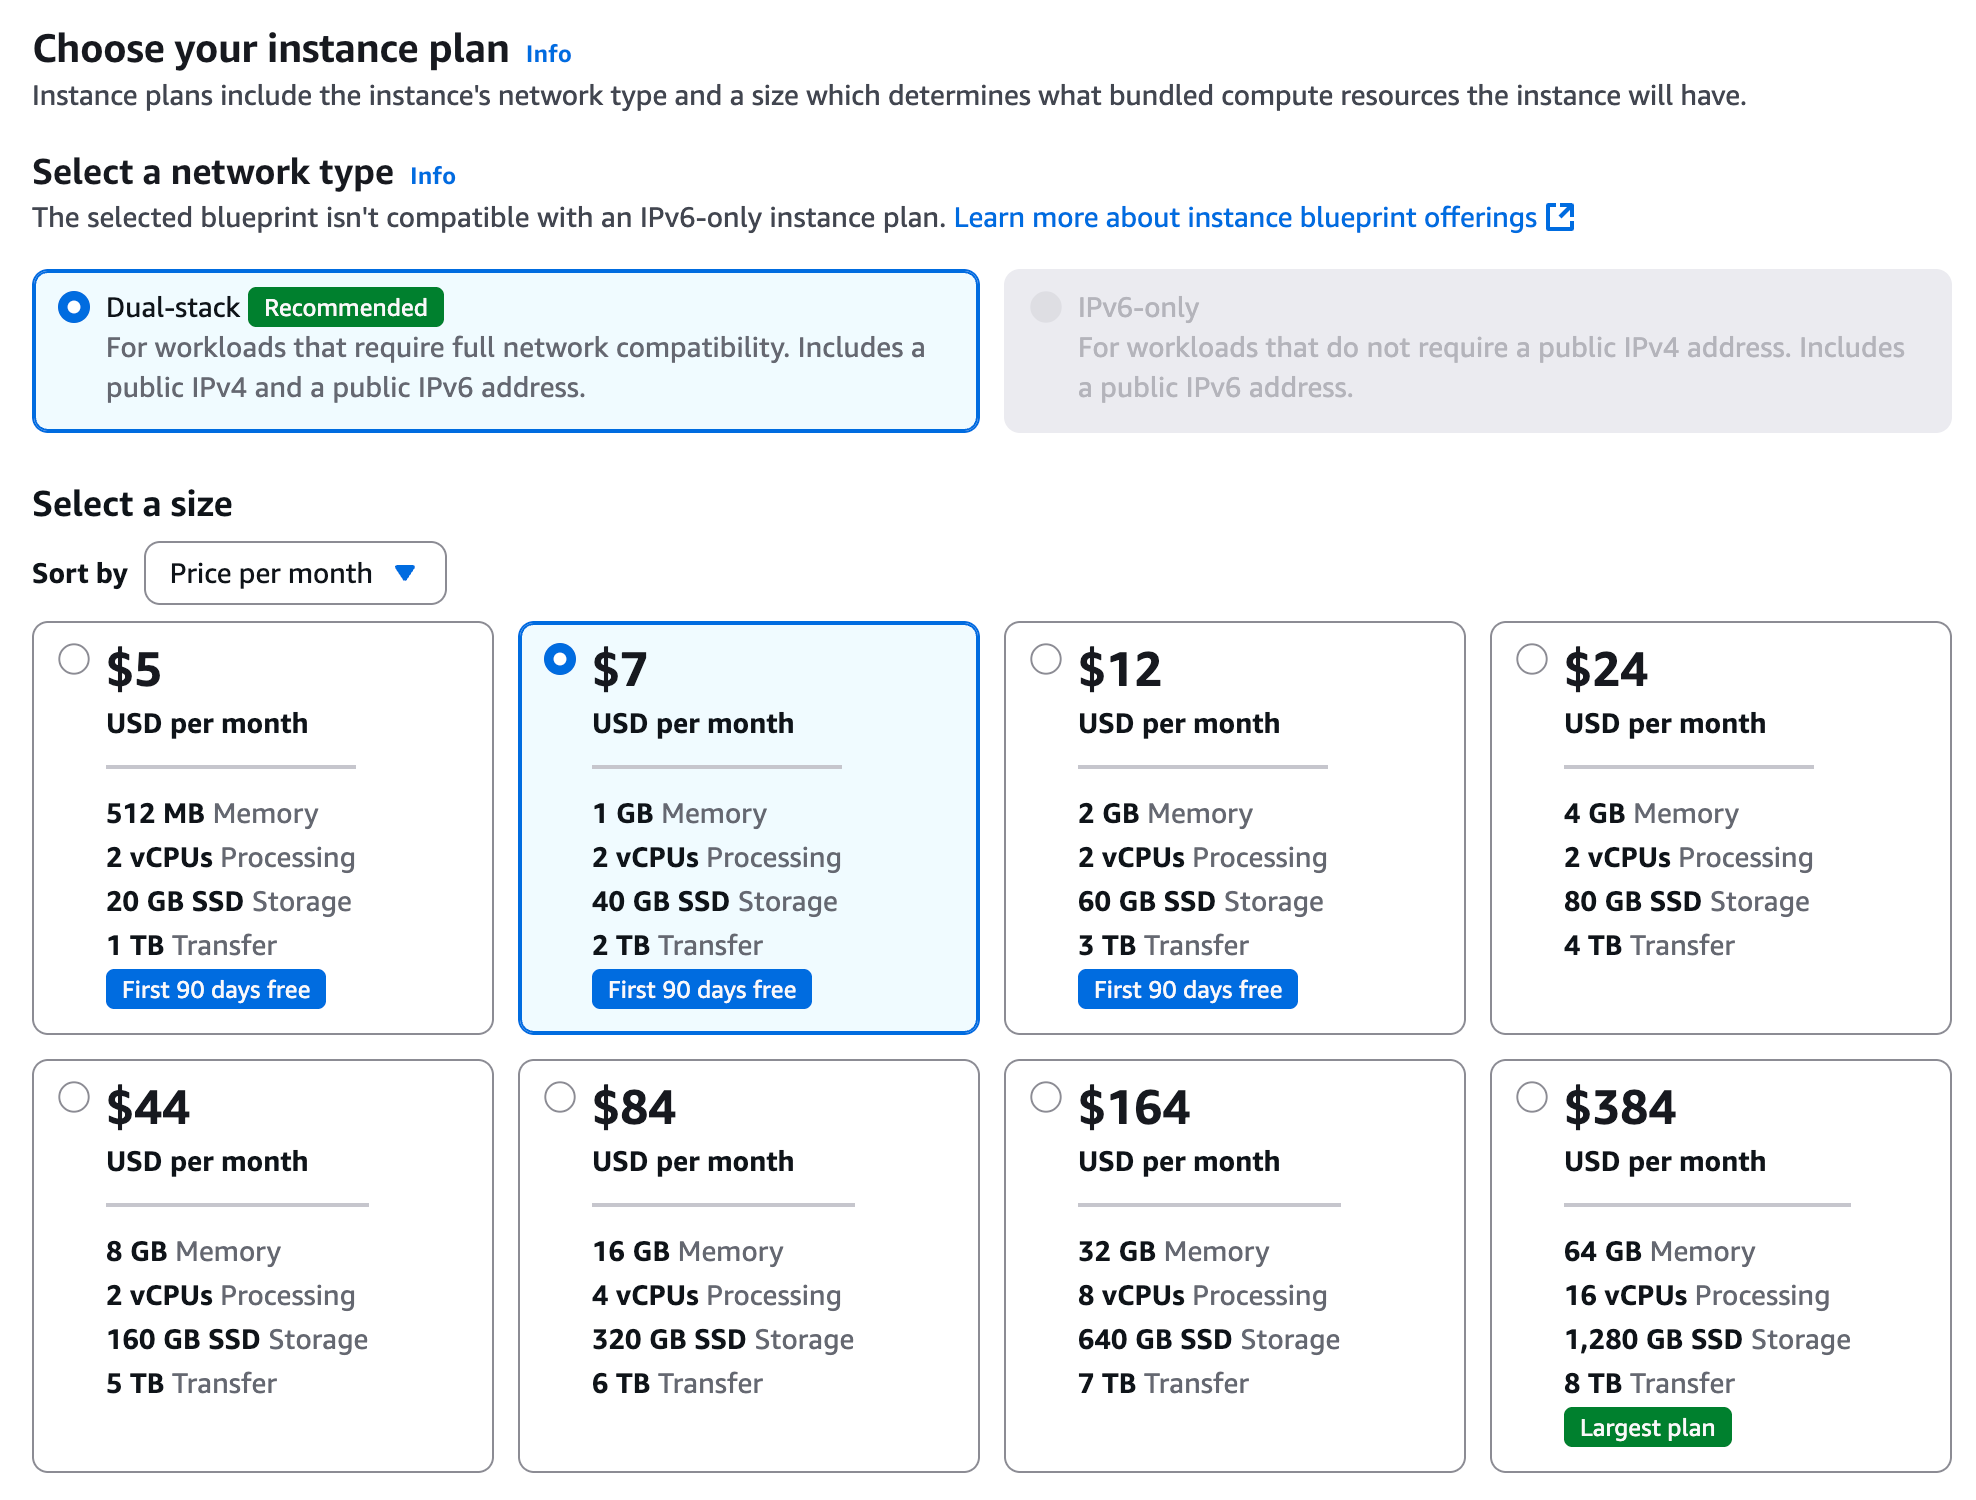The height and width of the screenshot is (1500, 1976).
Task: Click the selected $7 plan radio button
Action: pyautogui.click(x=560, y=659)
